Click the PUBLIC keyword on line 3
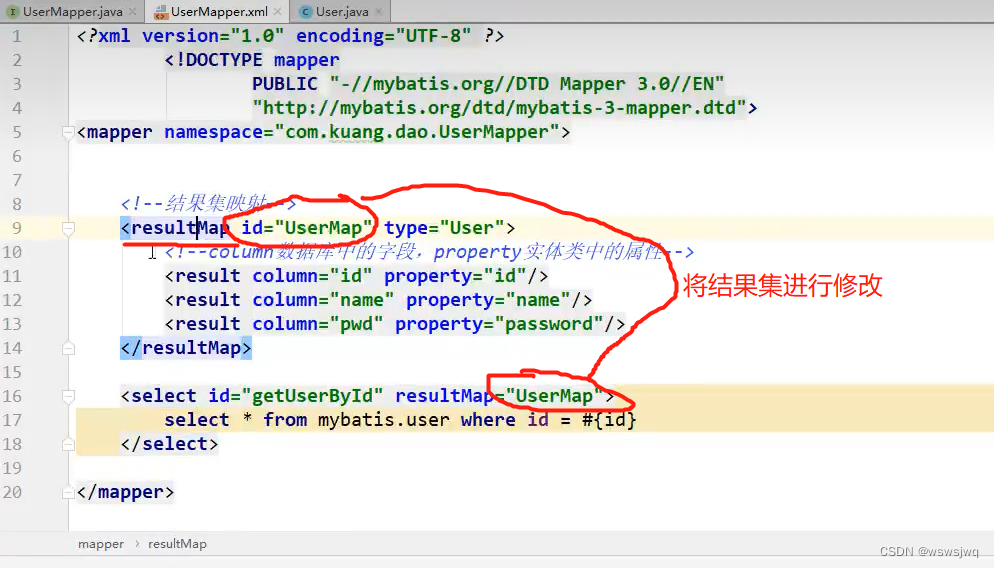This screenshot has height=568, width=994. tap(285, 84)
